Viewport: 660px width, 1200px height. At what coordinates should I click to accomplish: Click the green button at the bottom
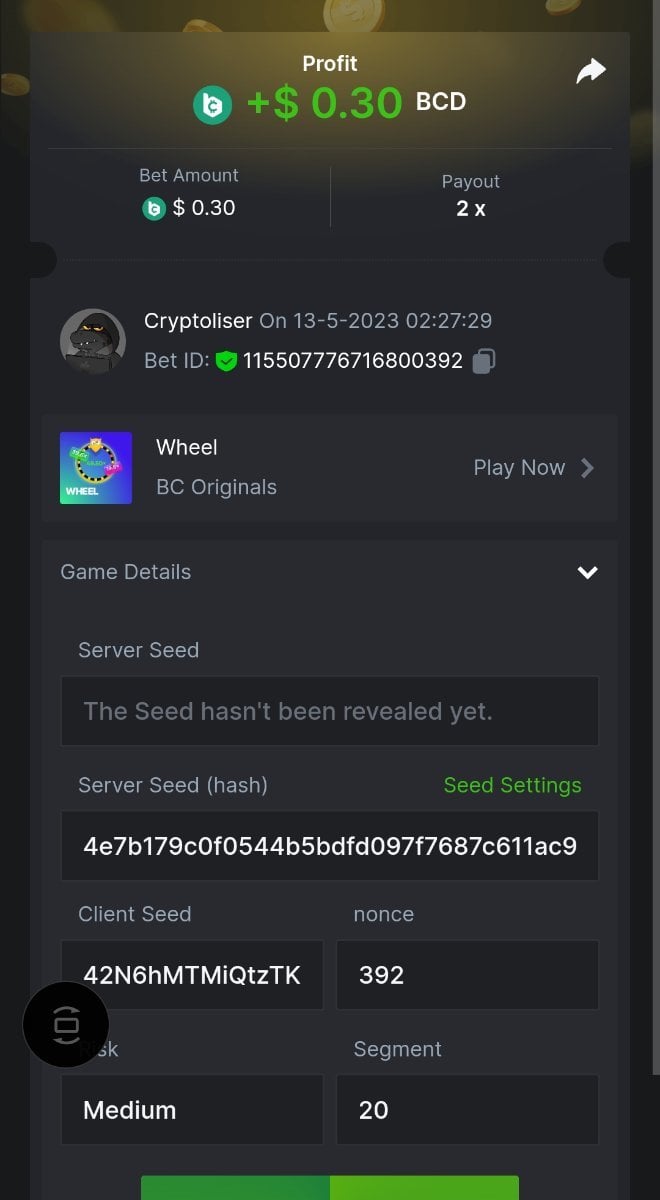[330, 1188]
